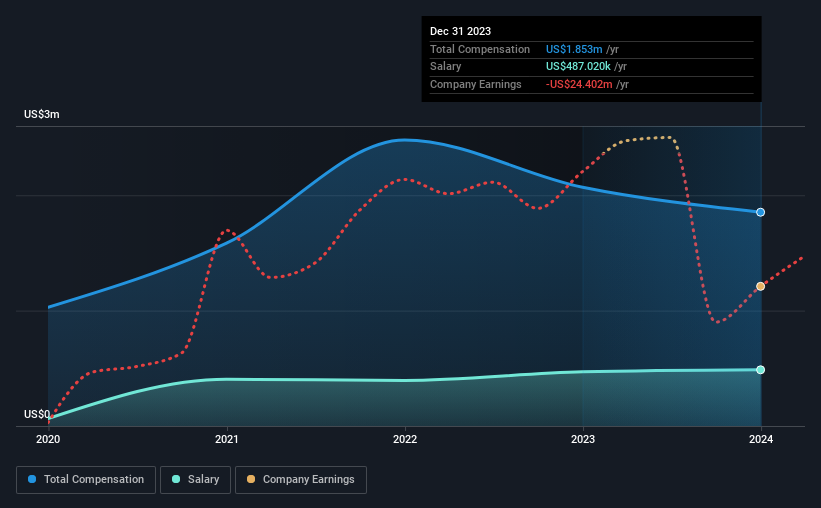This screenshot has width=821, height=508.
Task: Click the US$3m y-axis label
Action: (41, 114)
